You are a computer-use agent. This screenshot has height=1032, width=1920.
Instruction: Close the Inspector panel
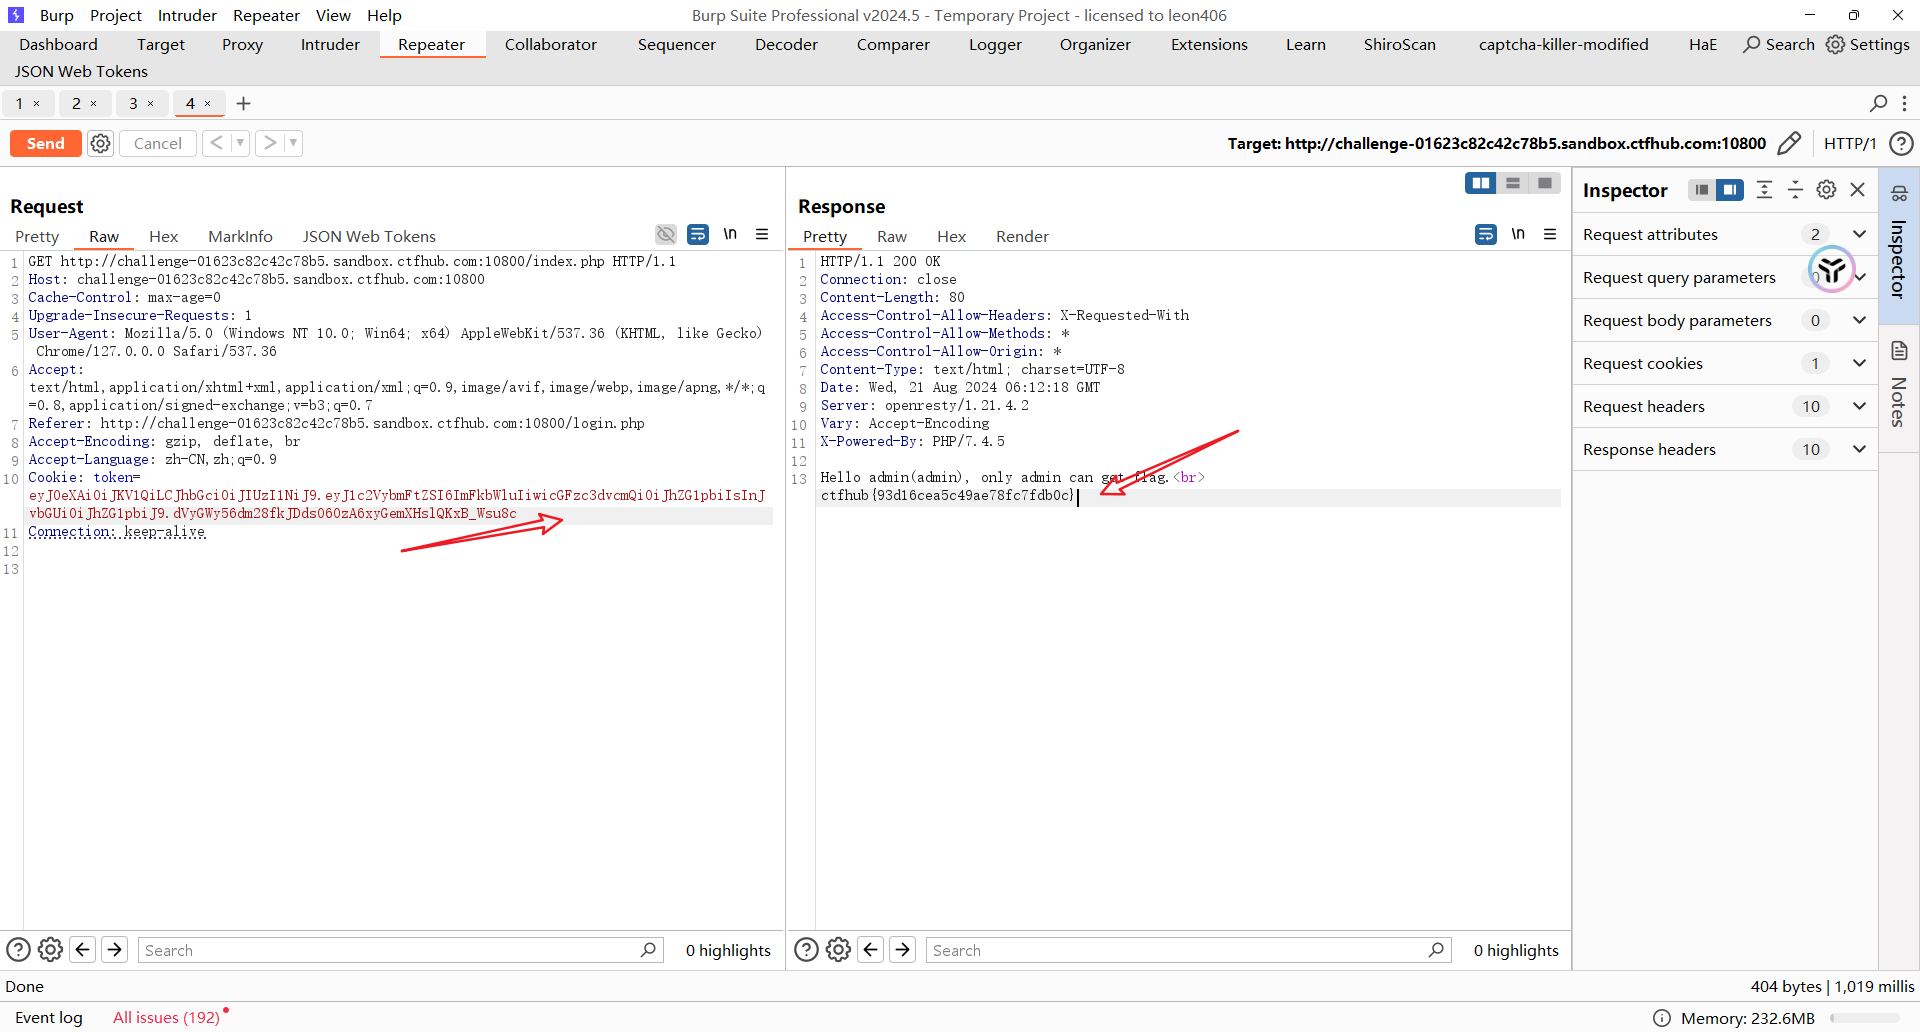click(1858, 190)
